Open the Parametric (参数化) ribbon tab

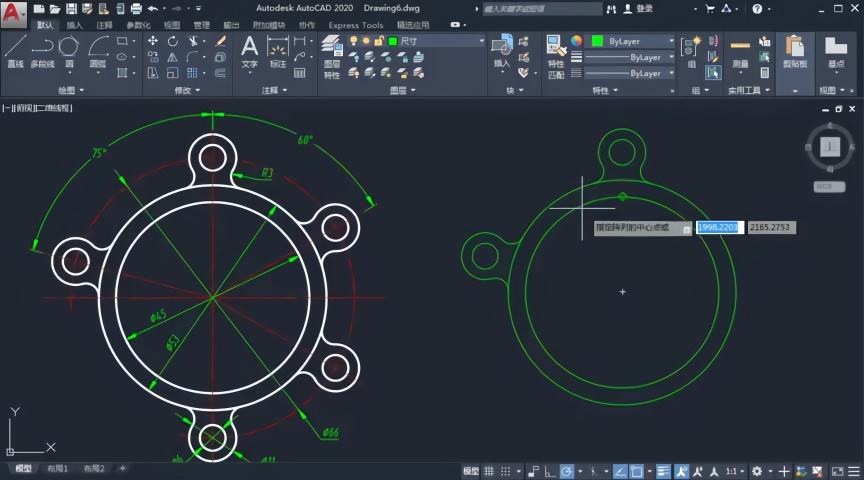click(138, 25)
